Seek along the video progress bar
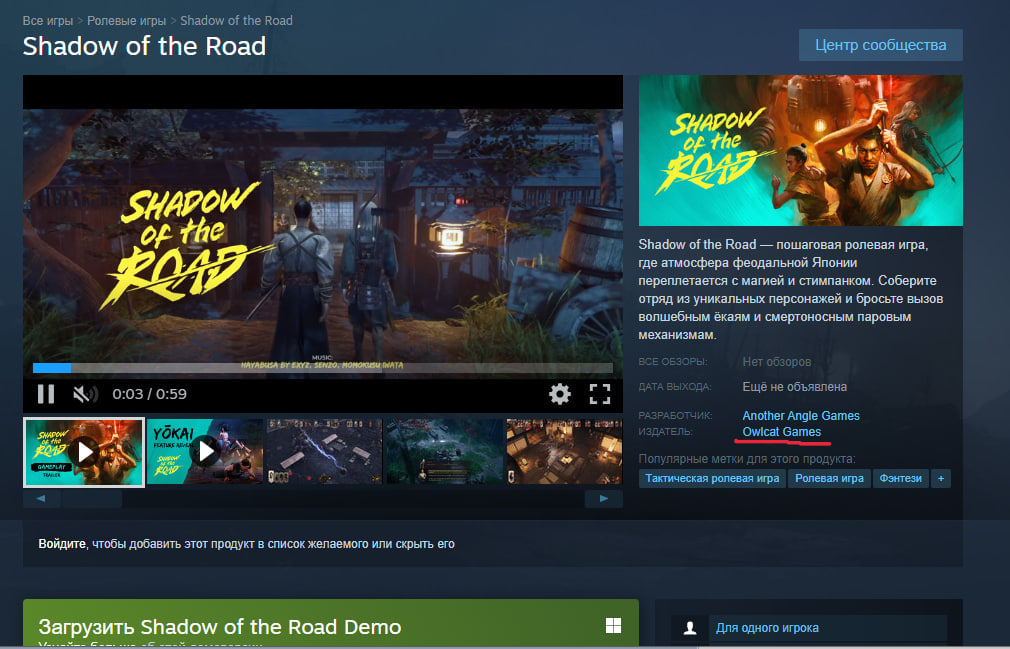 coord(323,368)
